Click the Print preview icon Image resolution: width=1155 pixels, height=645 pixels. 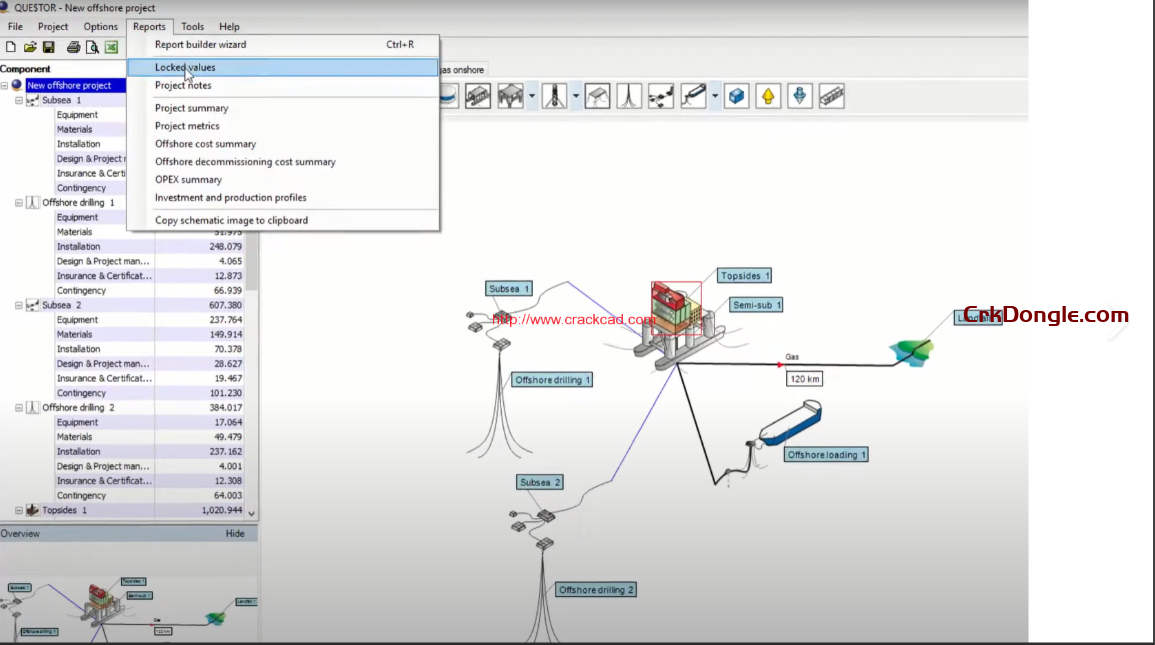click(92, 46)
